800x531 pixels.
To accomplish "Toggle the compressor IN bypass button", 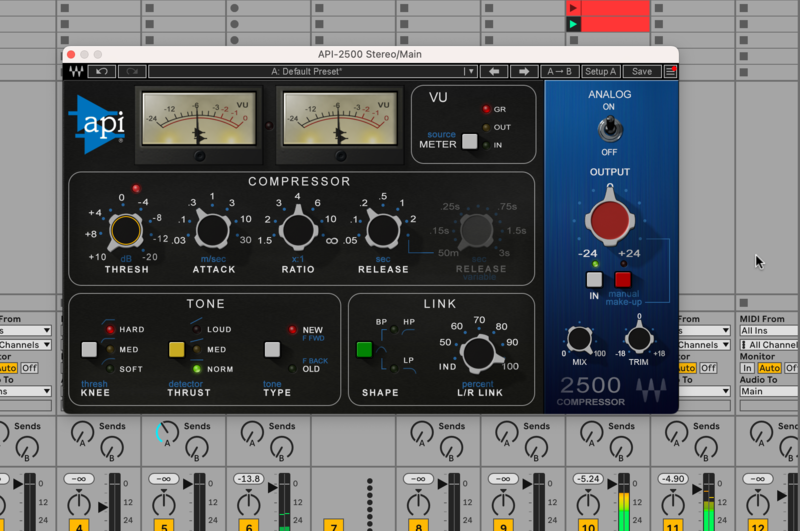I will [x=595, y=280].
